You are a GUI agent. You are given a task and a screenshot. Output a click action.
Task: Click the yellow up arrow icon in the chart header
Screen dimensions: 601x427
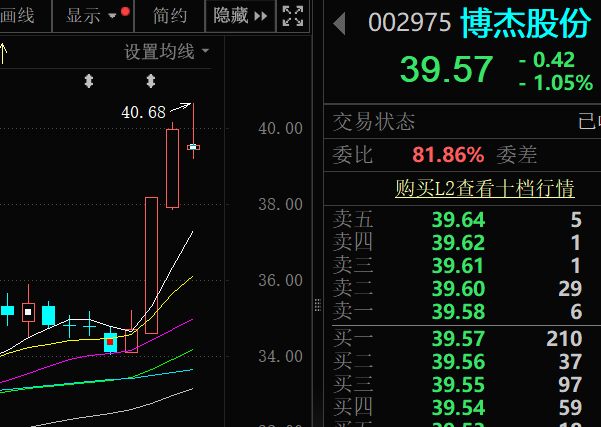click(3, 53)
